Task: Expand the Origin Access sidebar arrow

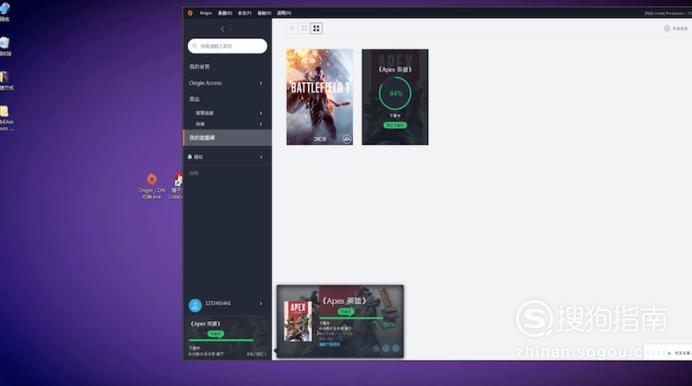Action: [x=261, y=83]
